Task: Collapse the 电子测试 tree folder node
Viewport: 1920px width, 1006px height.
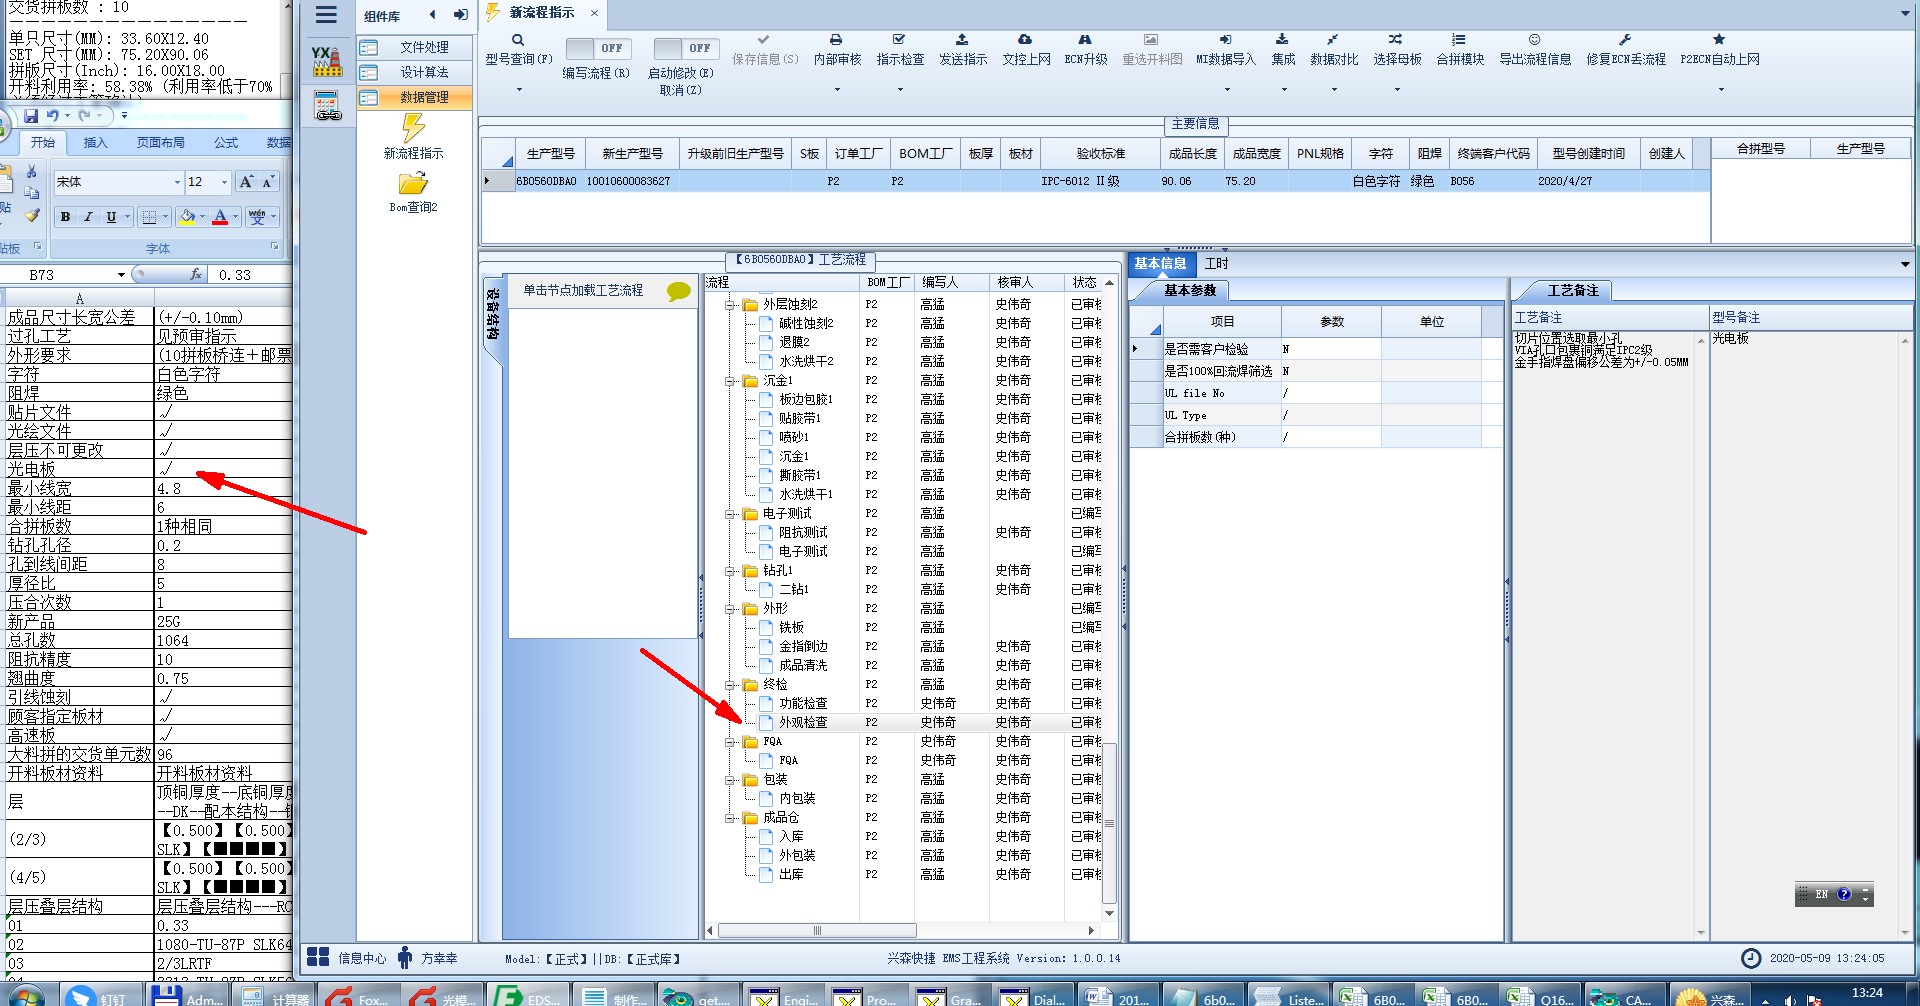Action: [x=731, y=513]
